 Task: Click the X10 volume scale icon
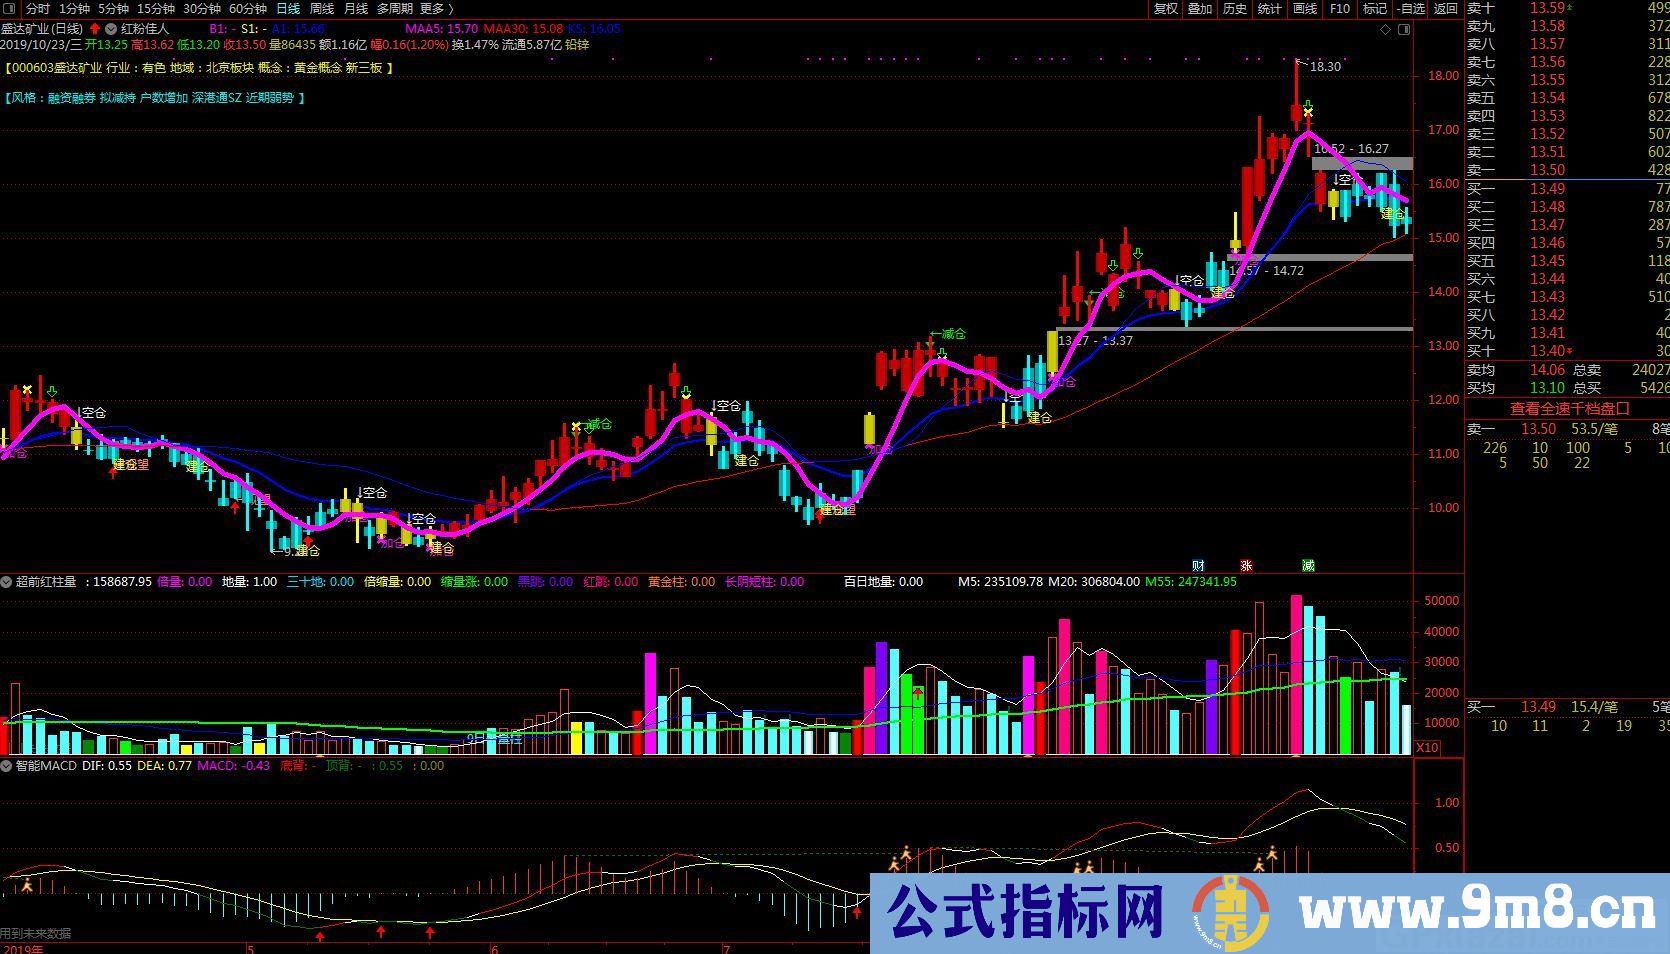tap(1427, 748)
